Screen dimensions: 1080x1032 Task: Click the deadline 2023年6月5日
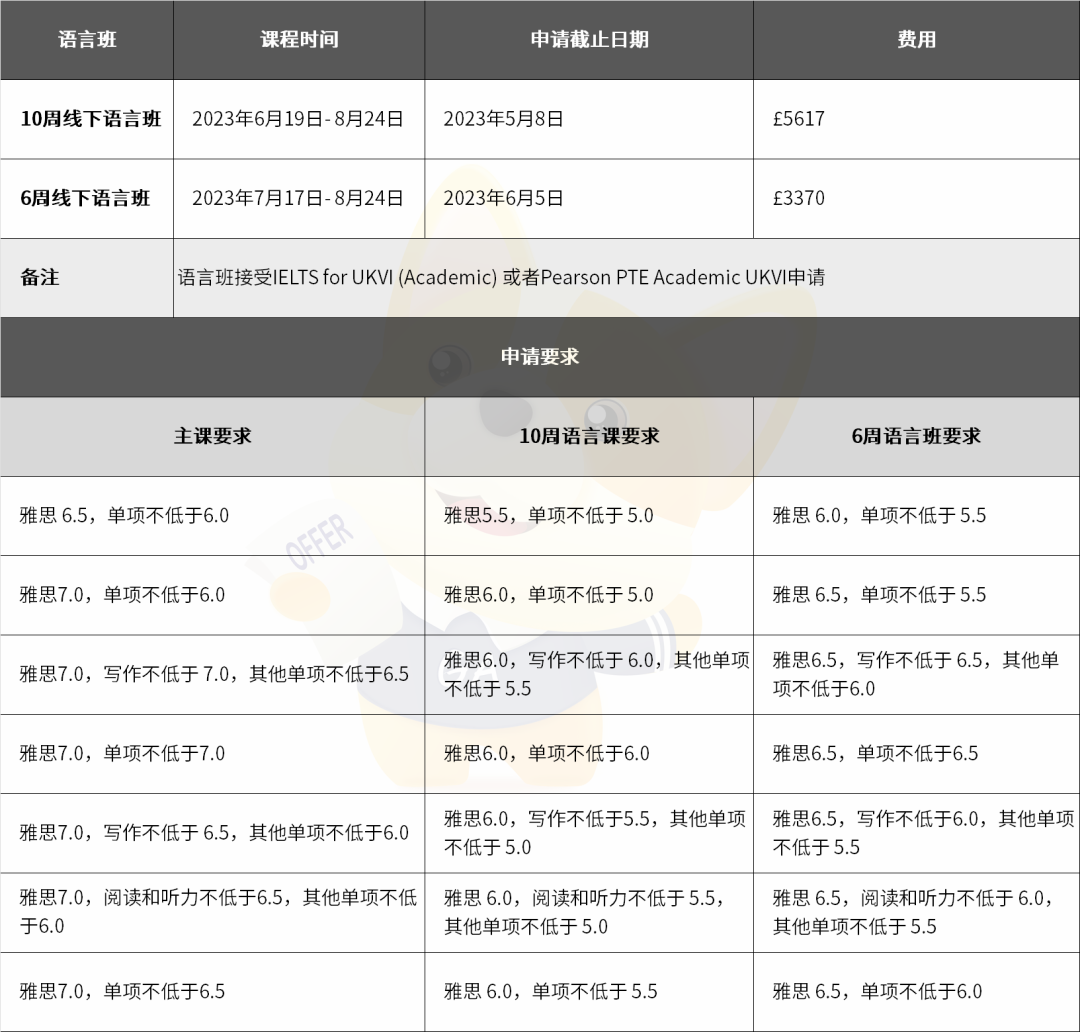point(503,198)
